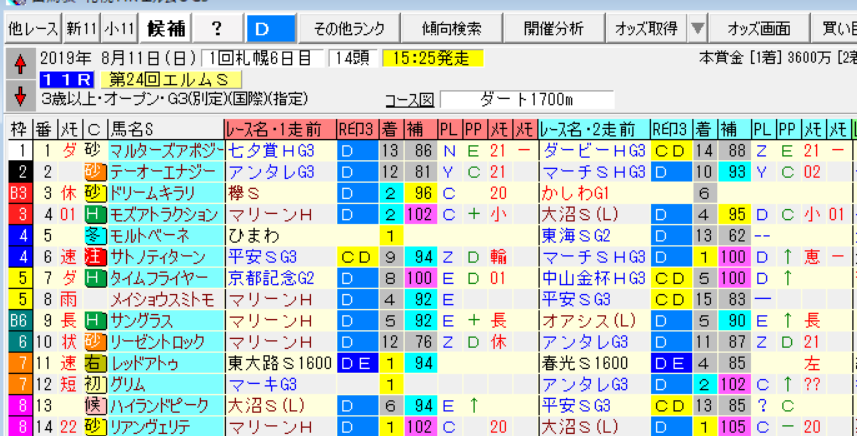Click 第24回エルムS race title
This screenshot has height=436, width=857.
click(171, 80)
